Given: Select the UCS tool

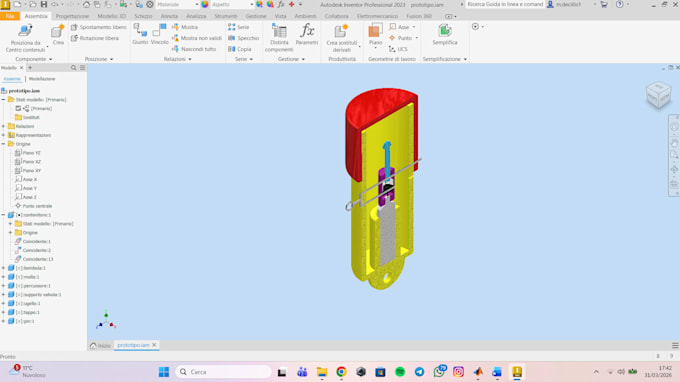Looking at the screenshot, I should click(x=398, y=49).
